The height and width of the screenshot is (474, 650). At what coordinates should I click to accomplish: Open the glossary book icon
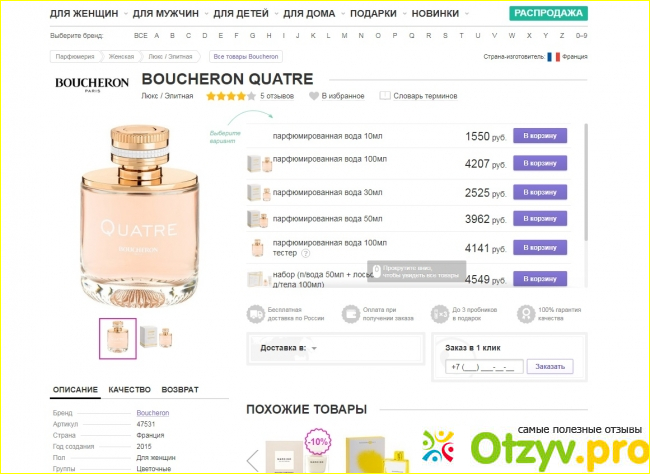click(385, 96)
